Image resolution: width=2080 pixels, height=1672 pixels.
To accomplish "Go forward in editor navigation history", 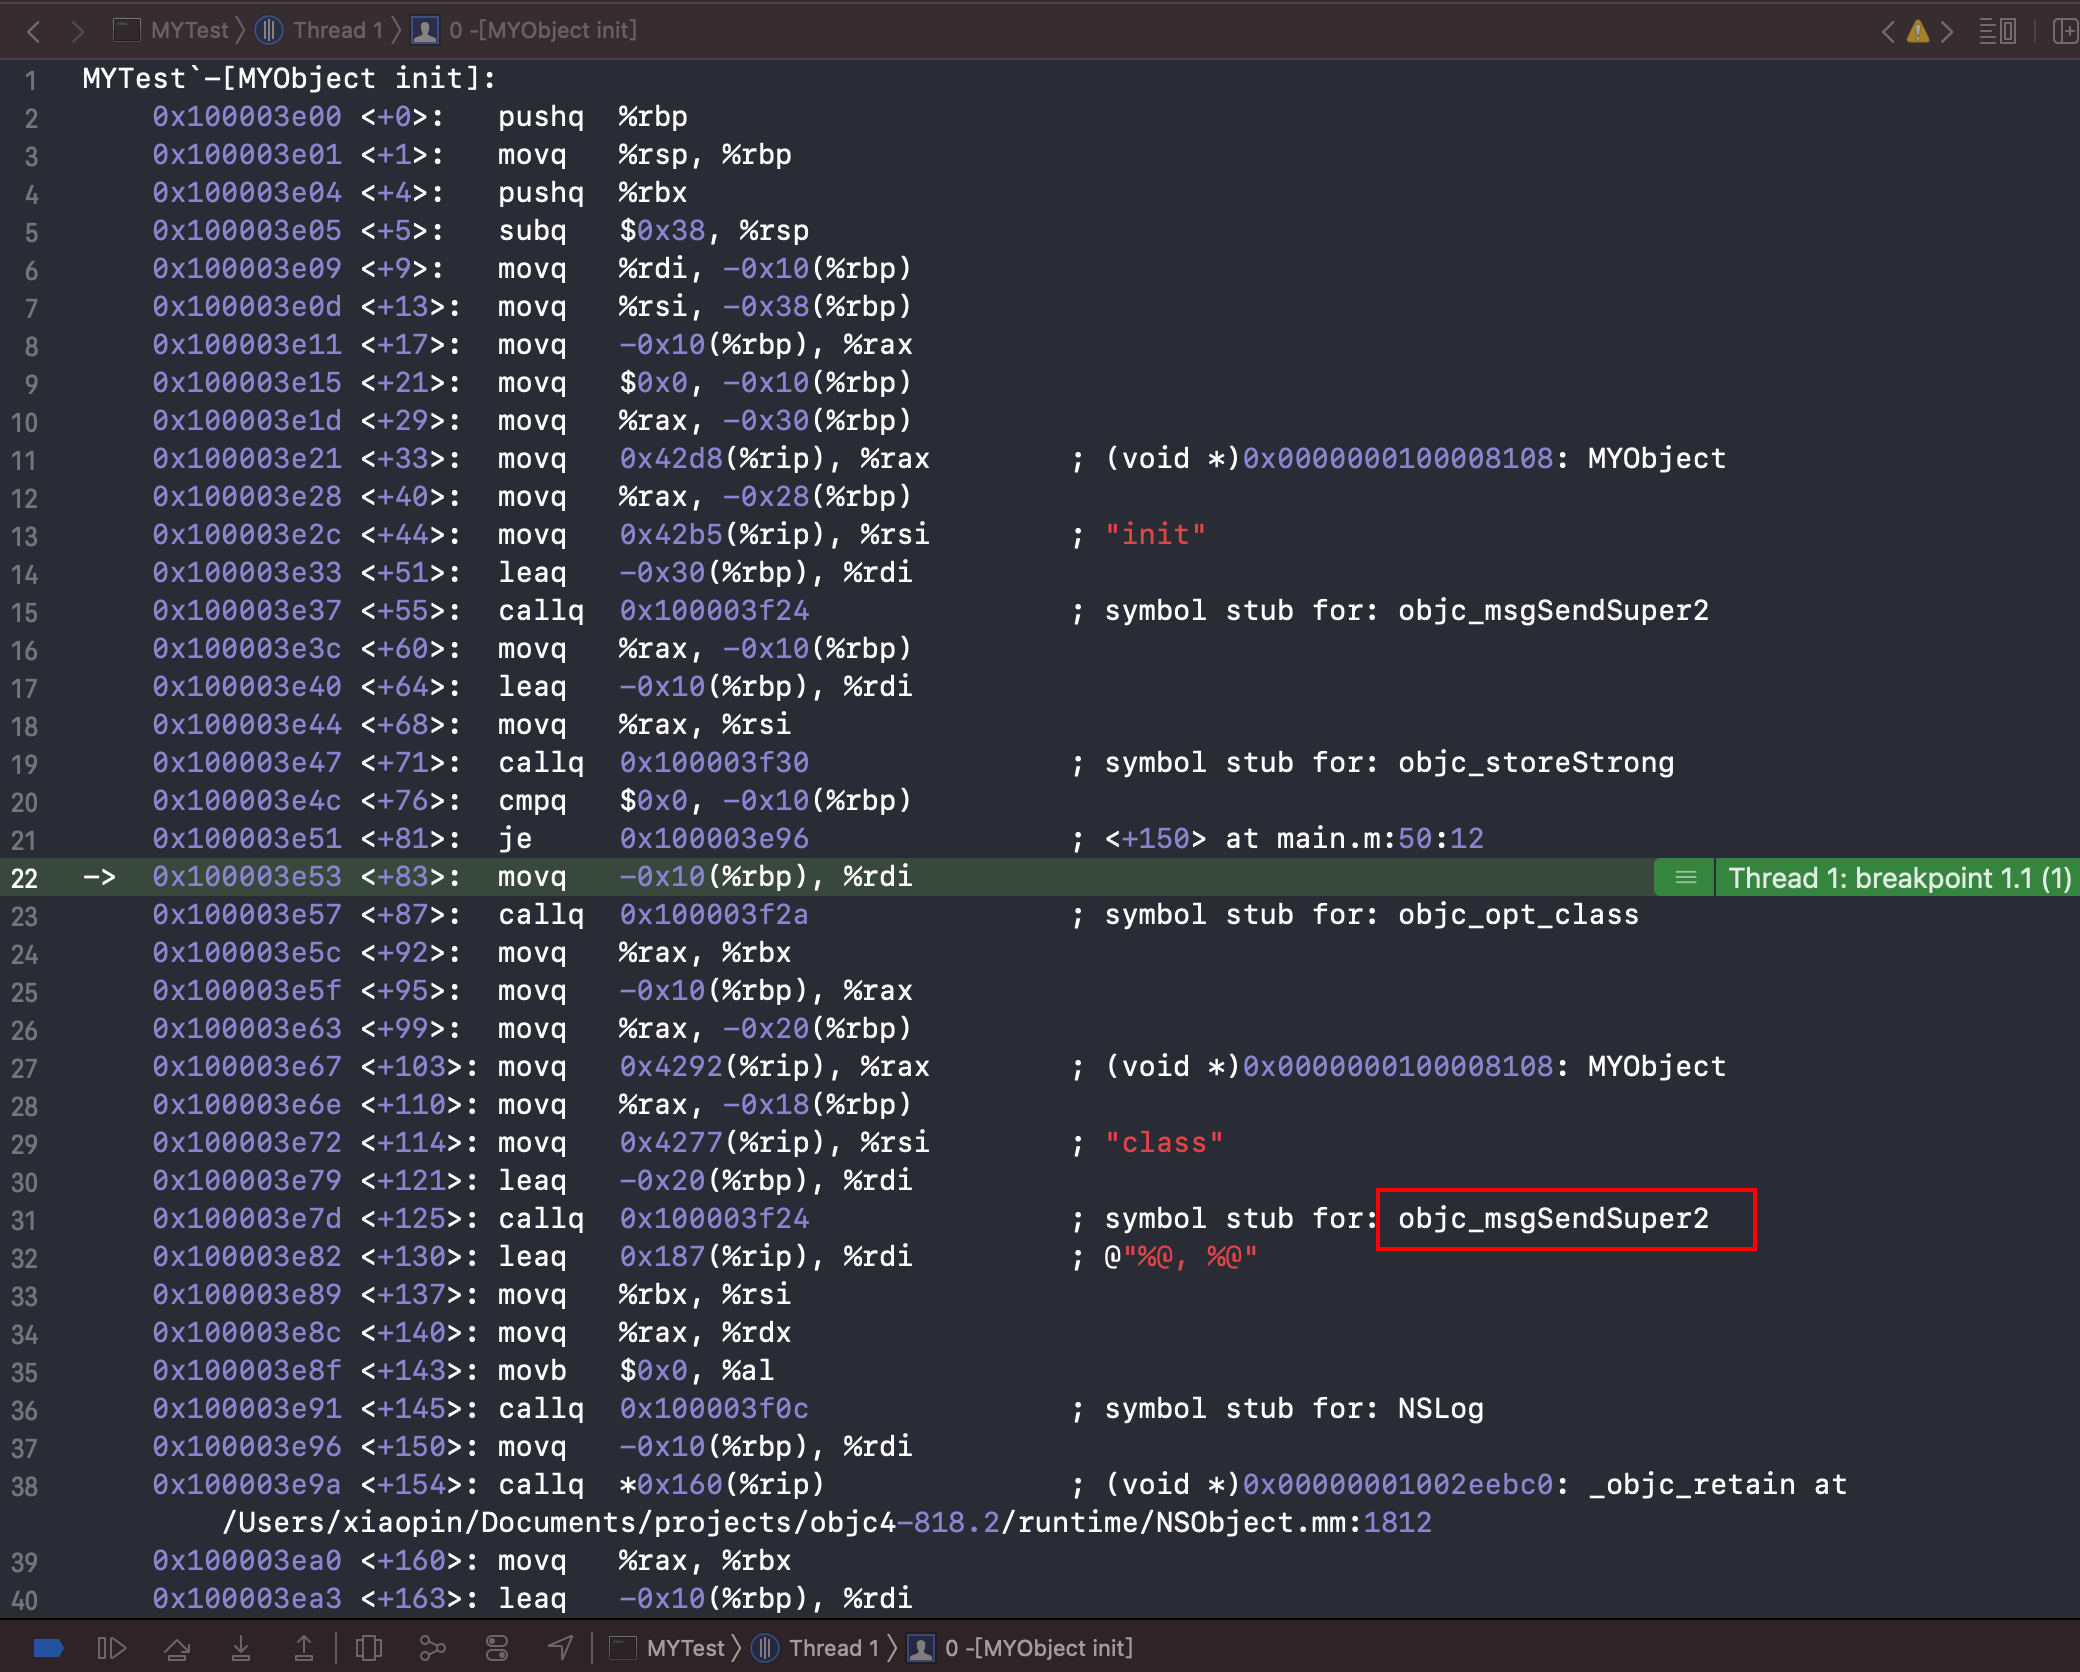I will pyautogui.click(x=77, y=31).
